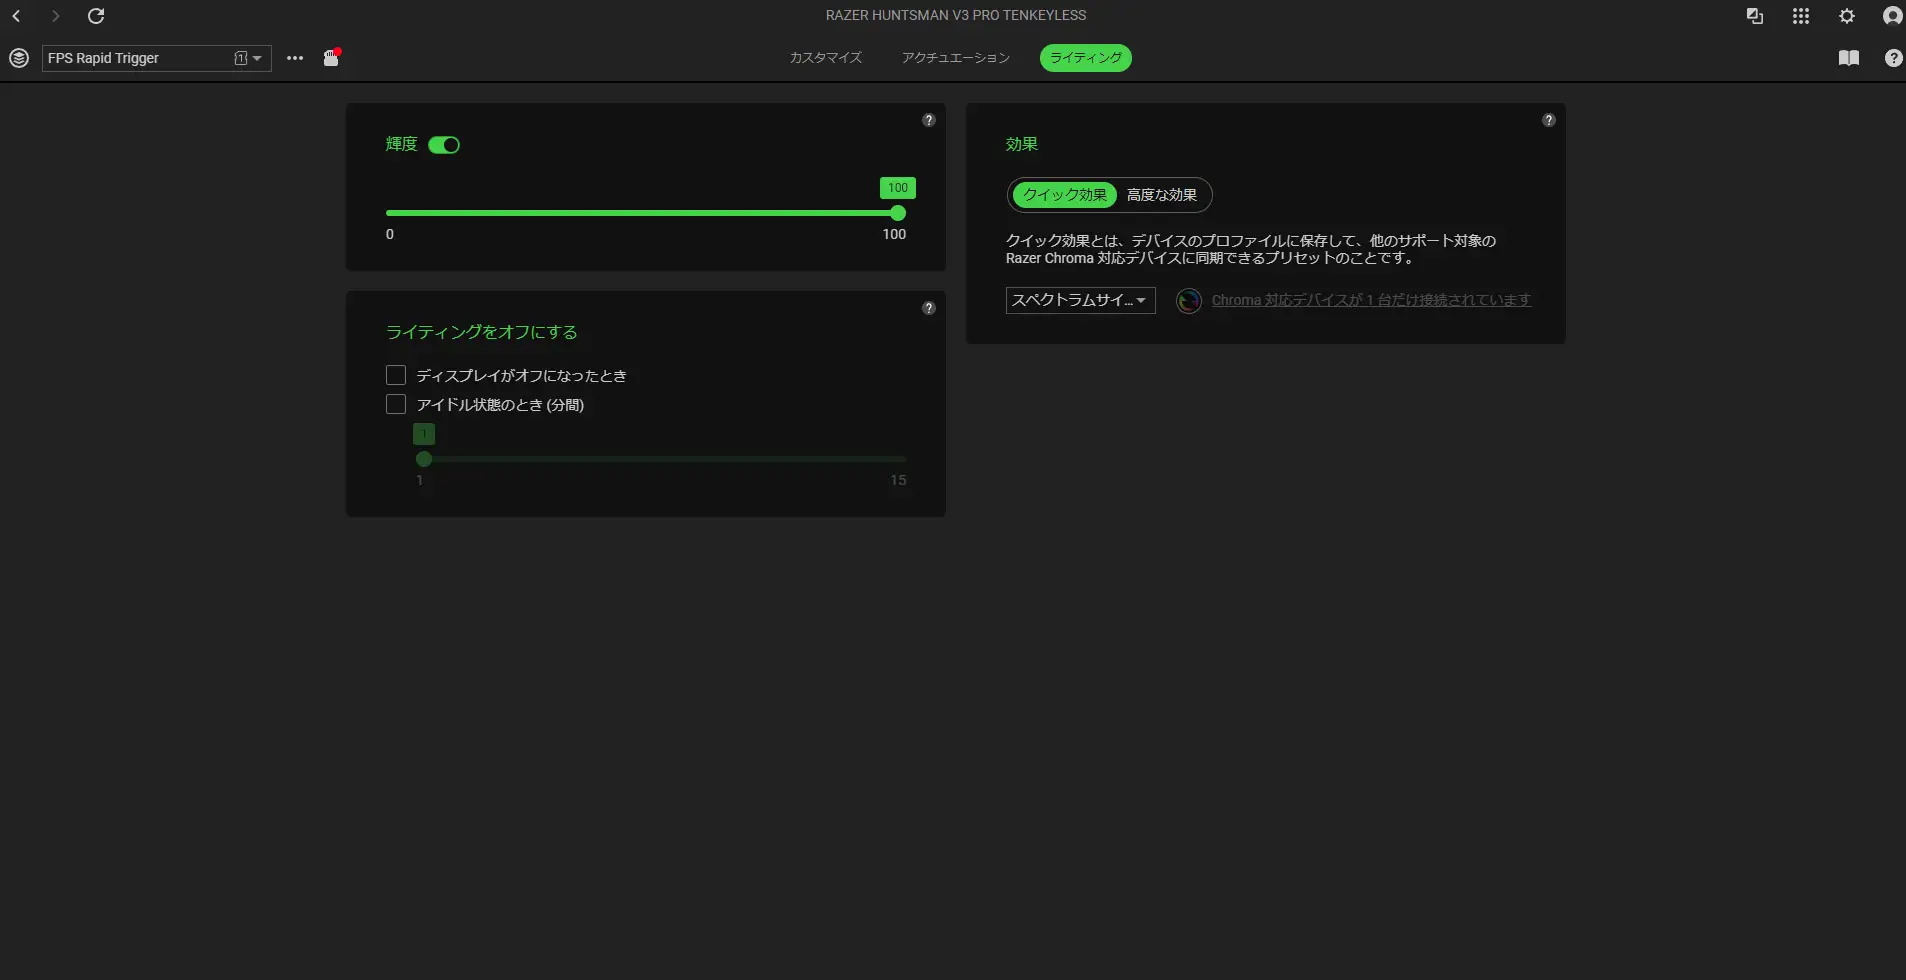The image size is (1906, 980).
Task: Click the 輝度 heading
Action: pyautogui.click(x=402, y=144)
